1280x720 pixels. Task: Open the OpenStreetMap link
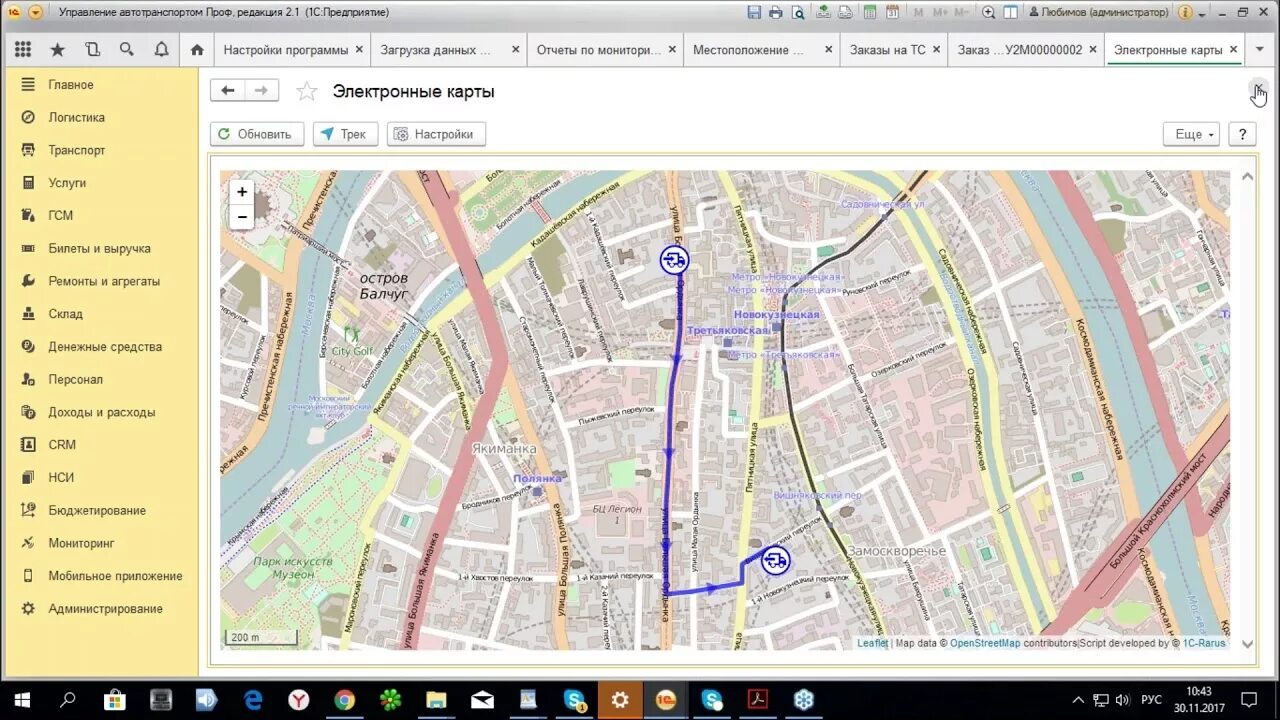click(985, 643)
